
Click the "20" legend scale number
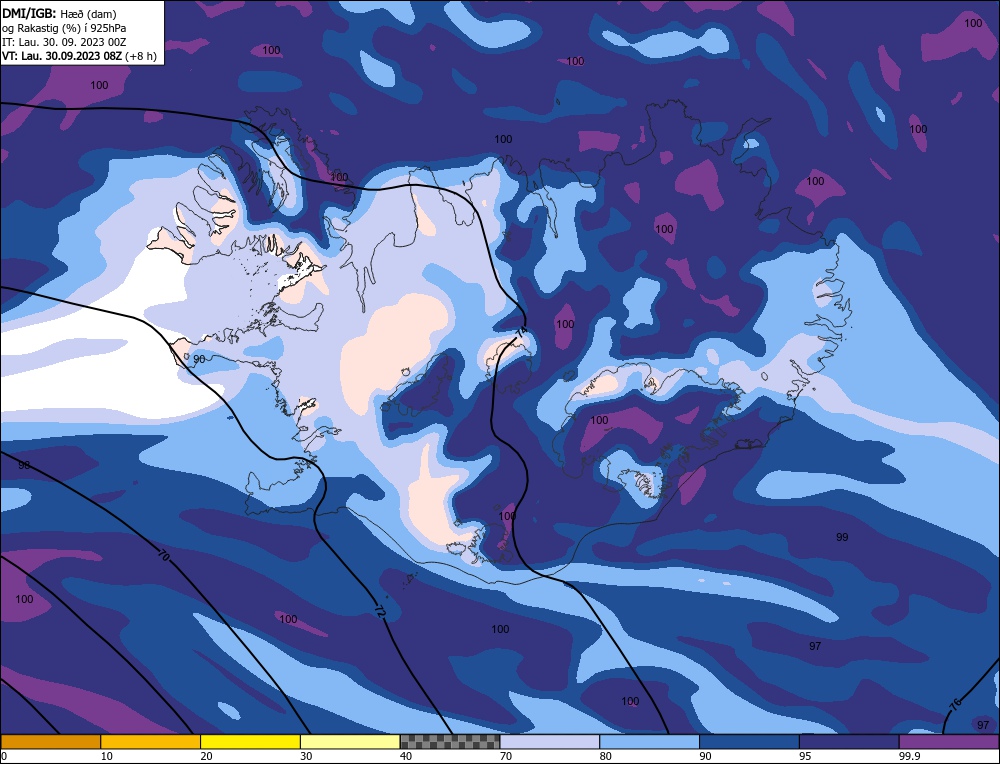click(206, 756)
